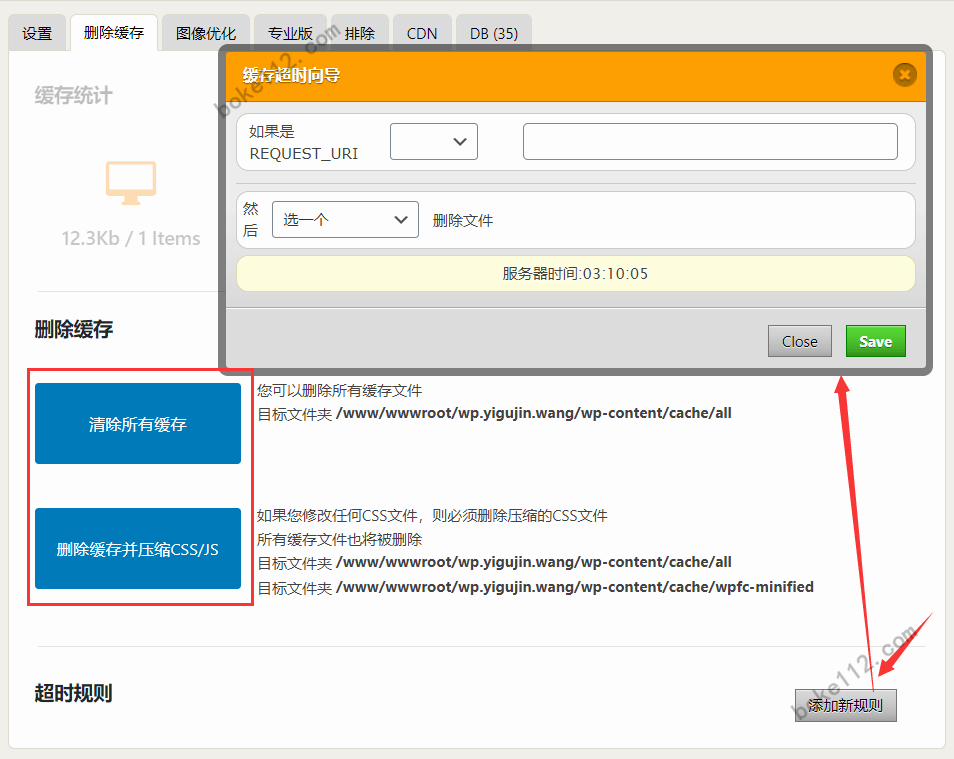Click the 缓存超时向导 dialog title

click(291, 75)
